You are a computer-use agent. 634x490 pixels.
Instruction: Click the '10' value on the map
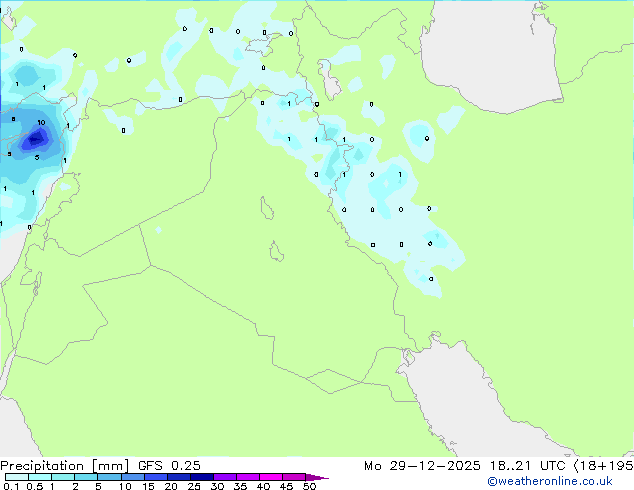click(41, 122)
